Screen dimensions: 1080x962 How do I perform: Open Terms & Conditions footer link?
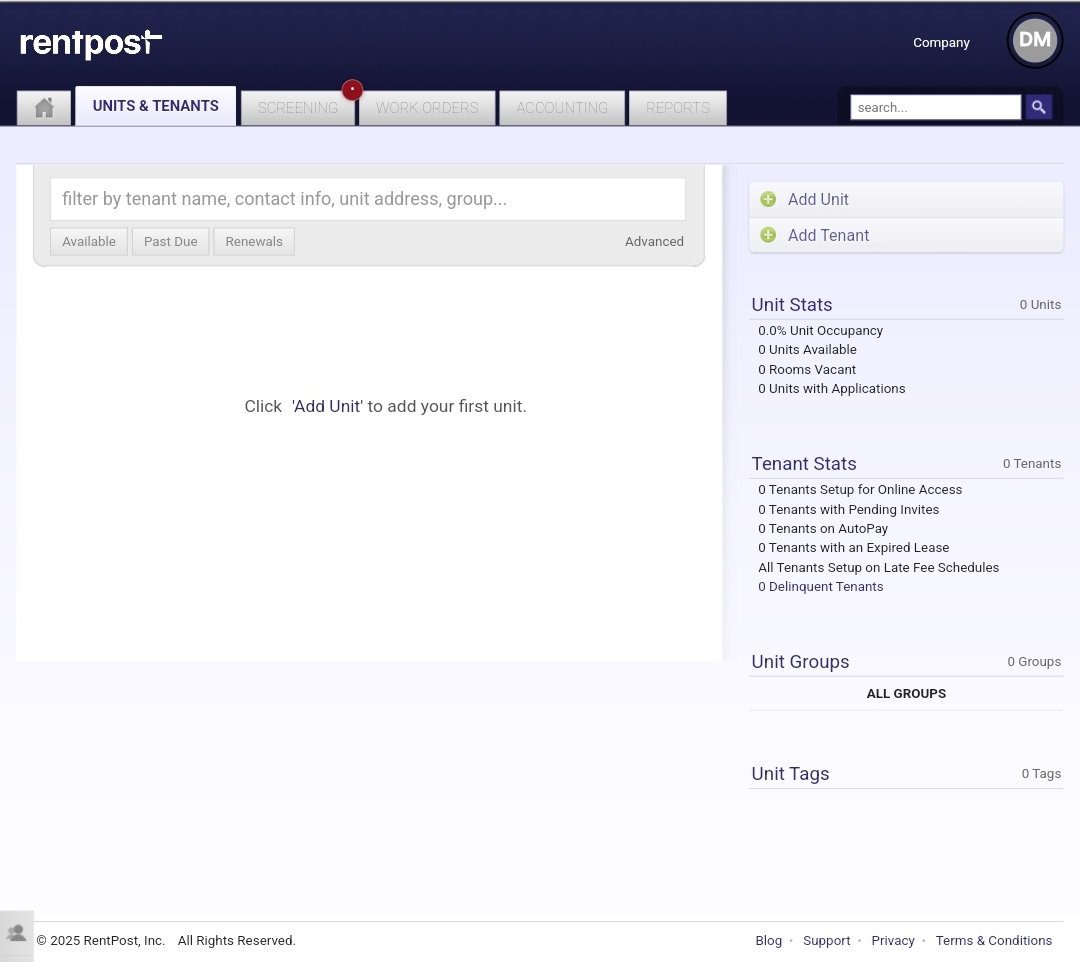coord(993,941)
